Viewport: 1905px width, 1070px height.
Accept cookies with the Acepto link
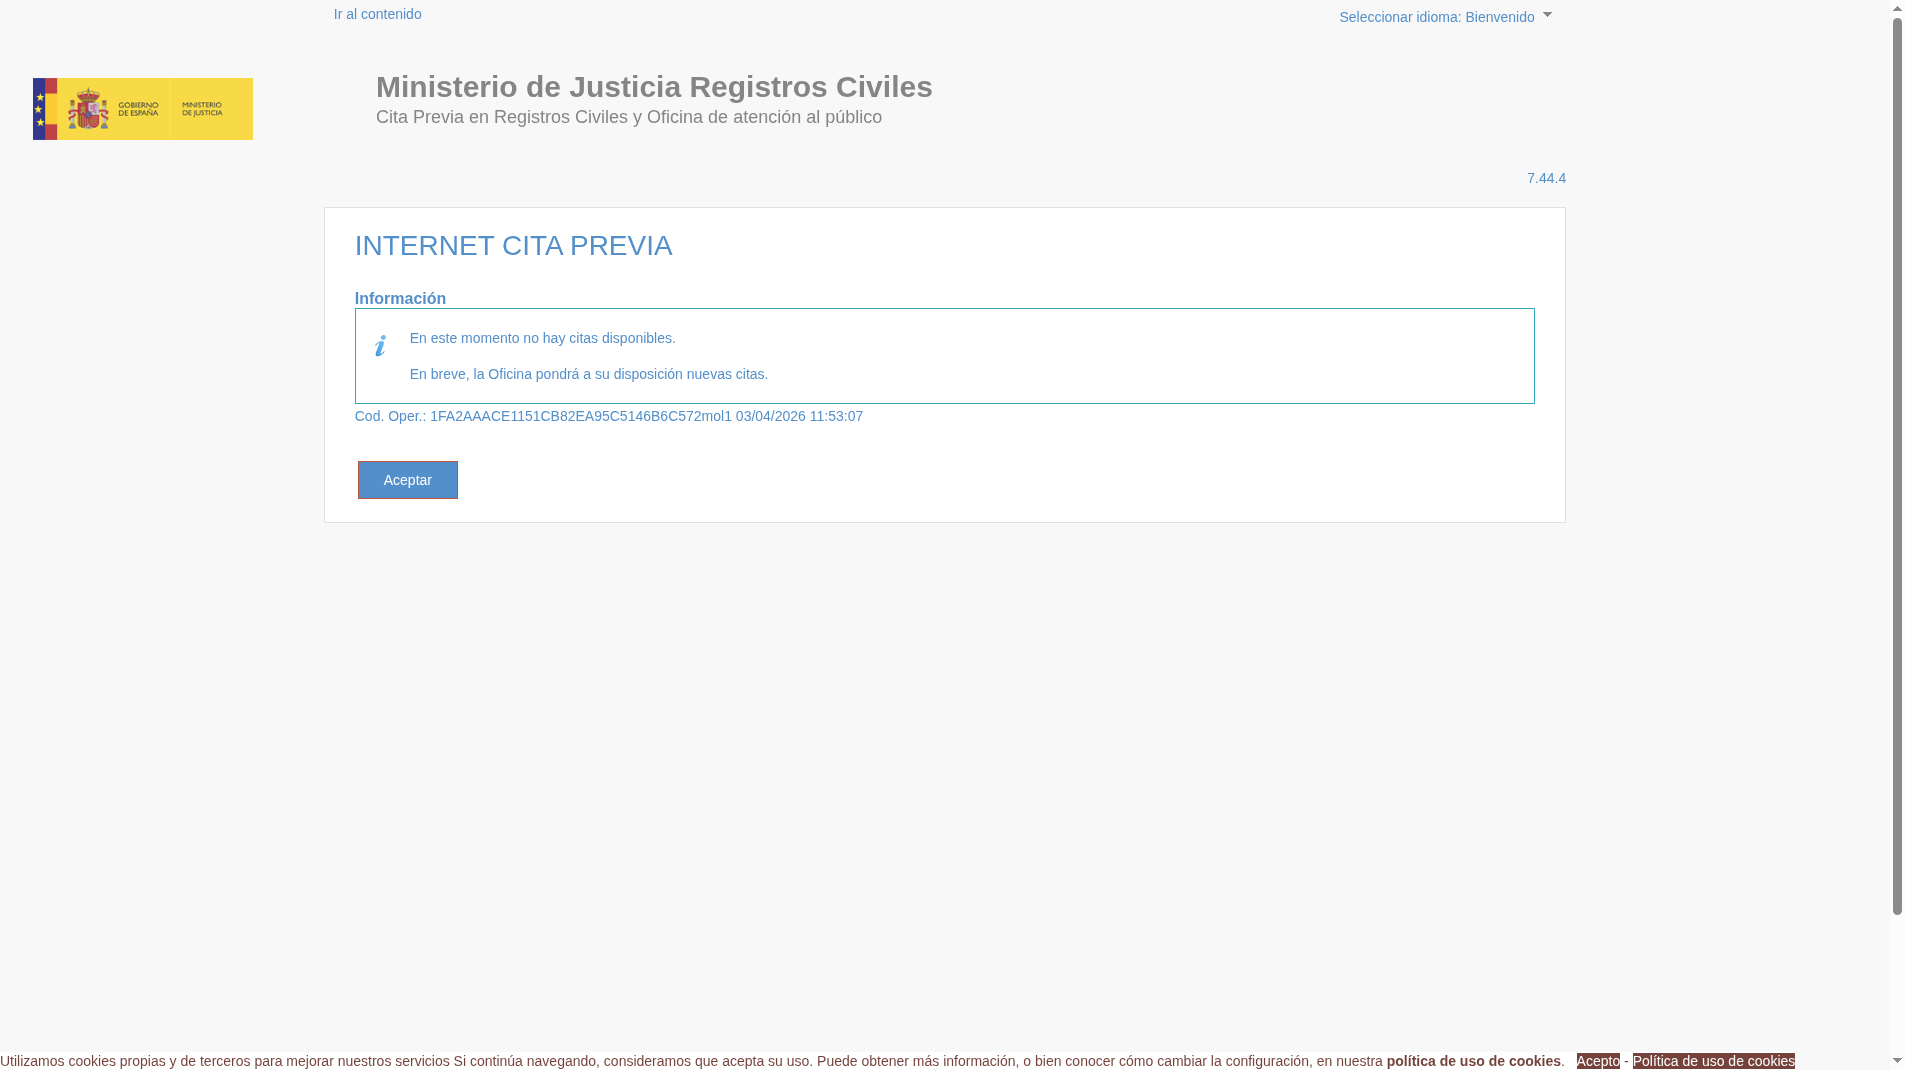tap(1598, 1061)
